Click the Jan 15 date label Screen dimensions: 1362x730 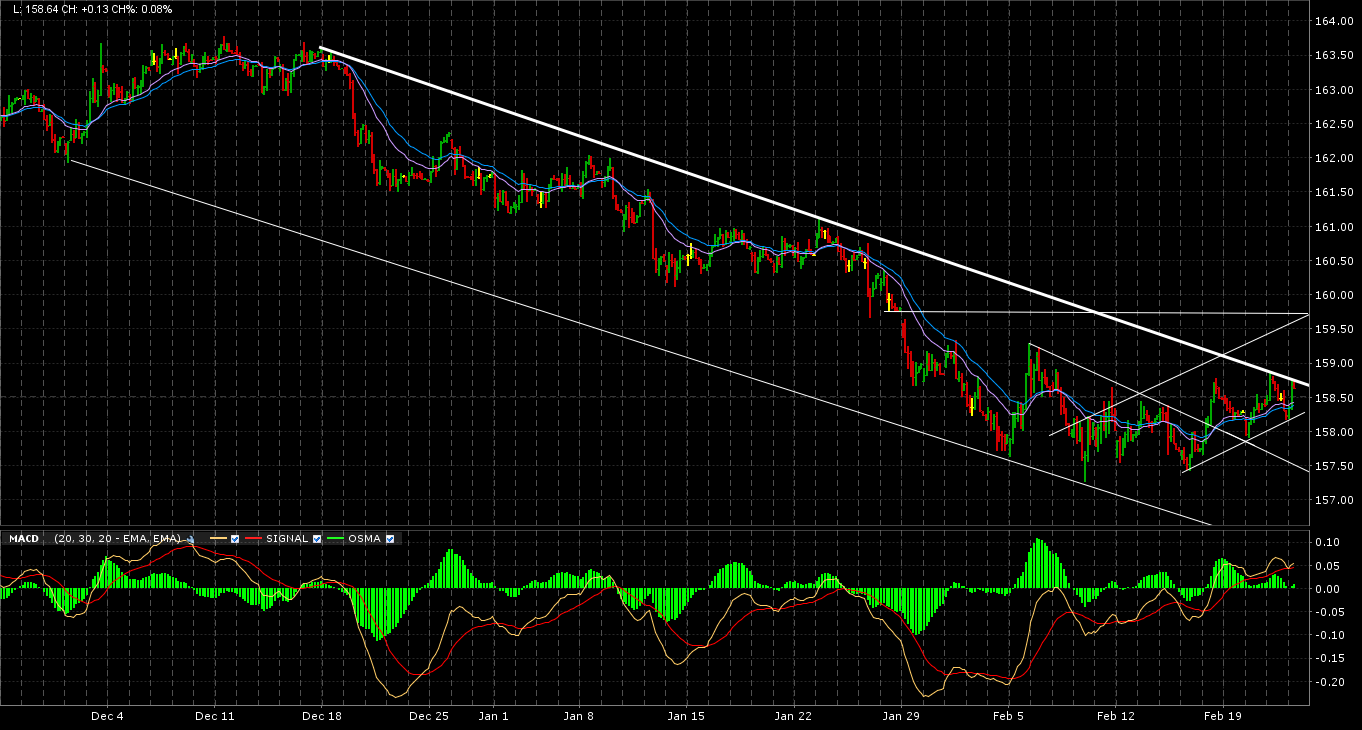coord(686,716)
